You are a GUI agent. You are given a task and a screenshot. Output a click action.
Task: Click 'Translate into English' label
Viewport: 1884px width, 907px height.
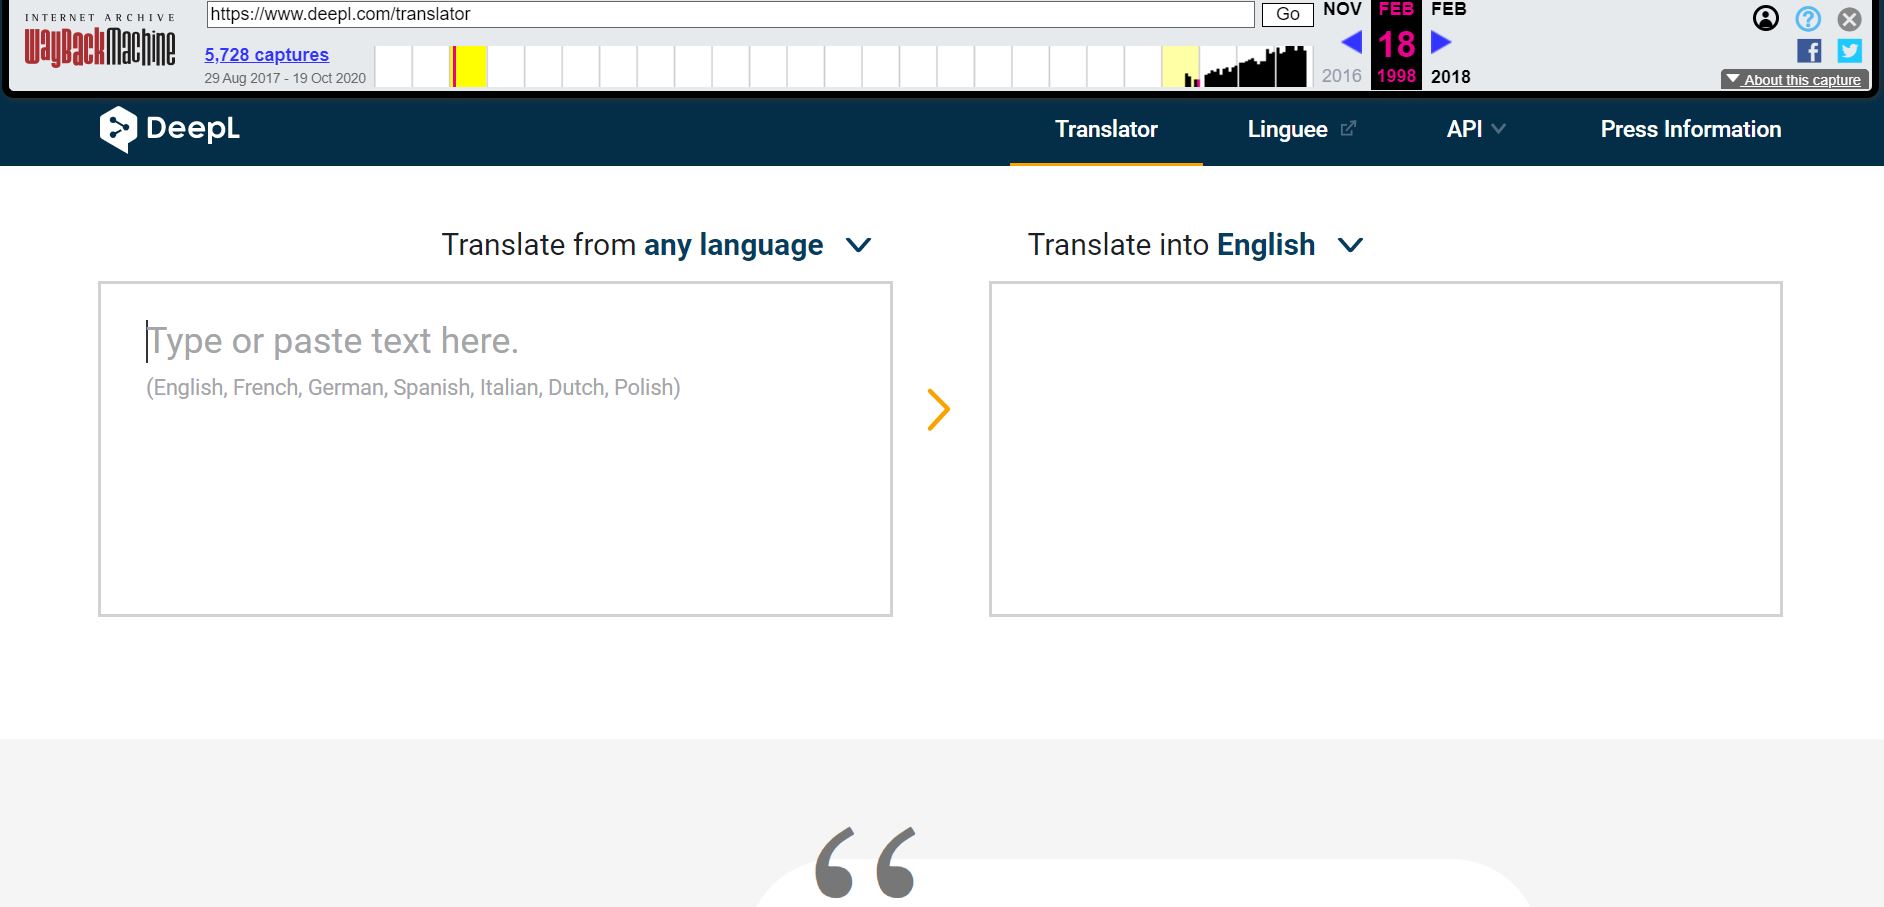pyautogui.click(x=1171, y=245)
